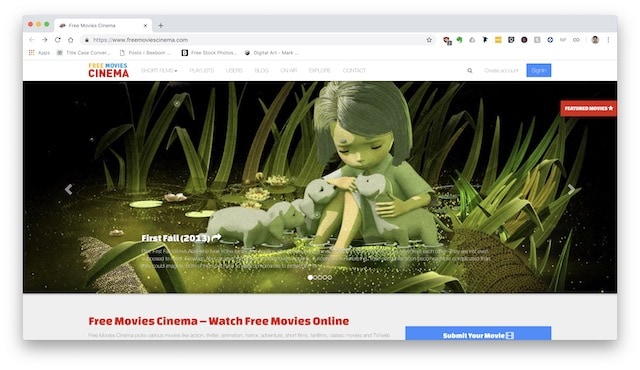
Task: Click the blue circular extension icon
Action: click(x=550, y=40)
